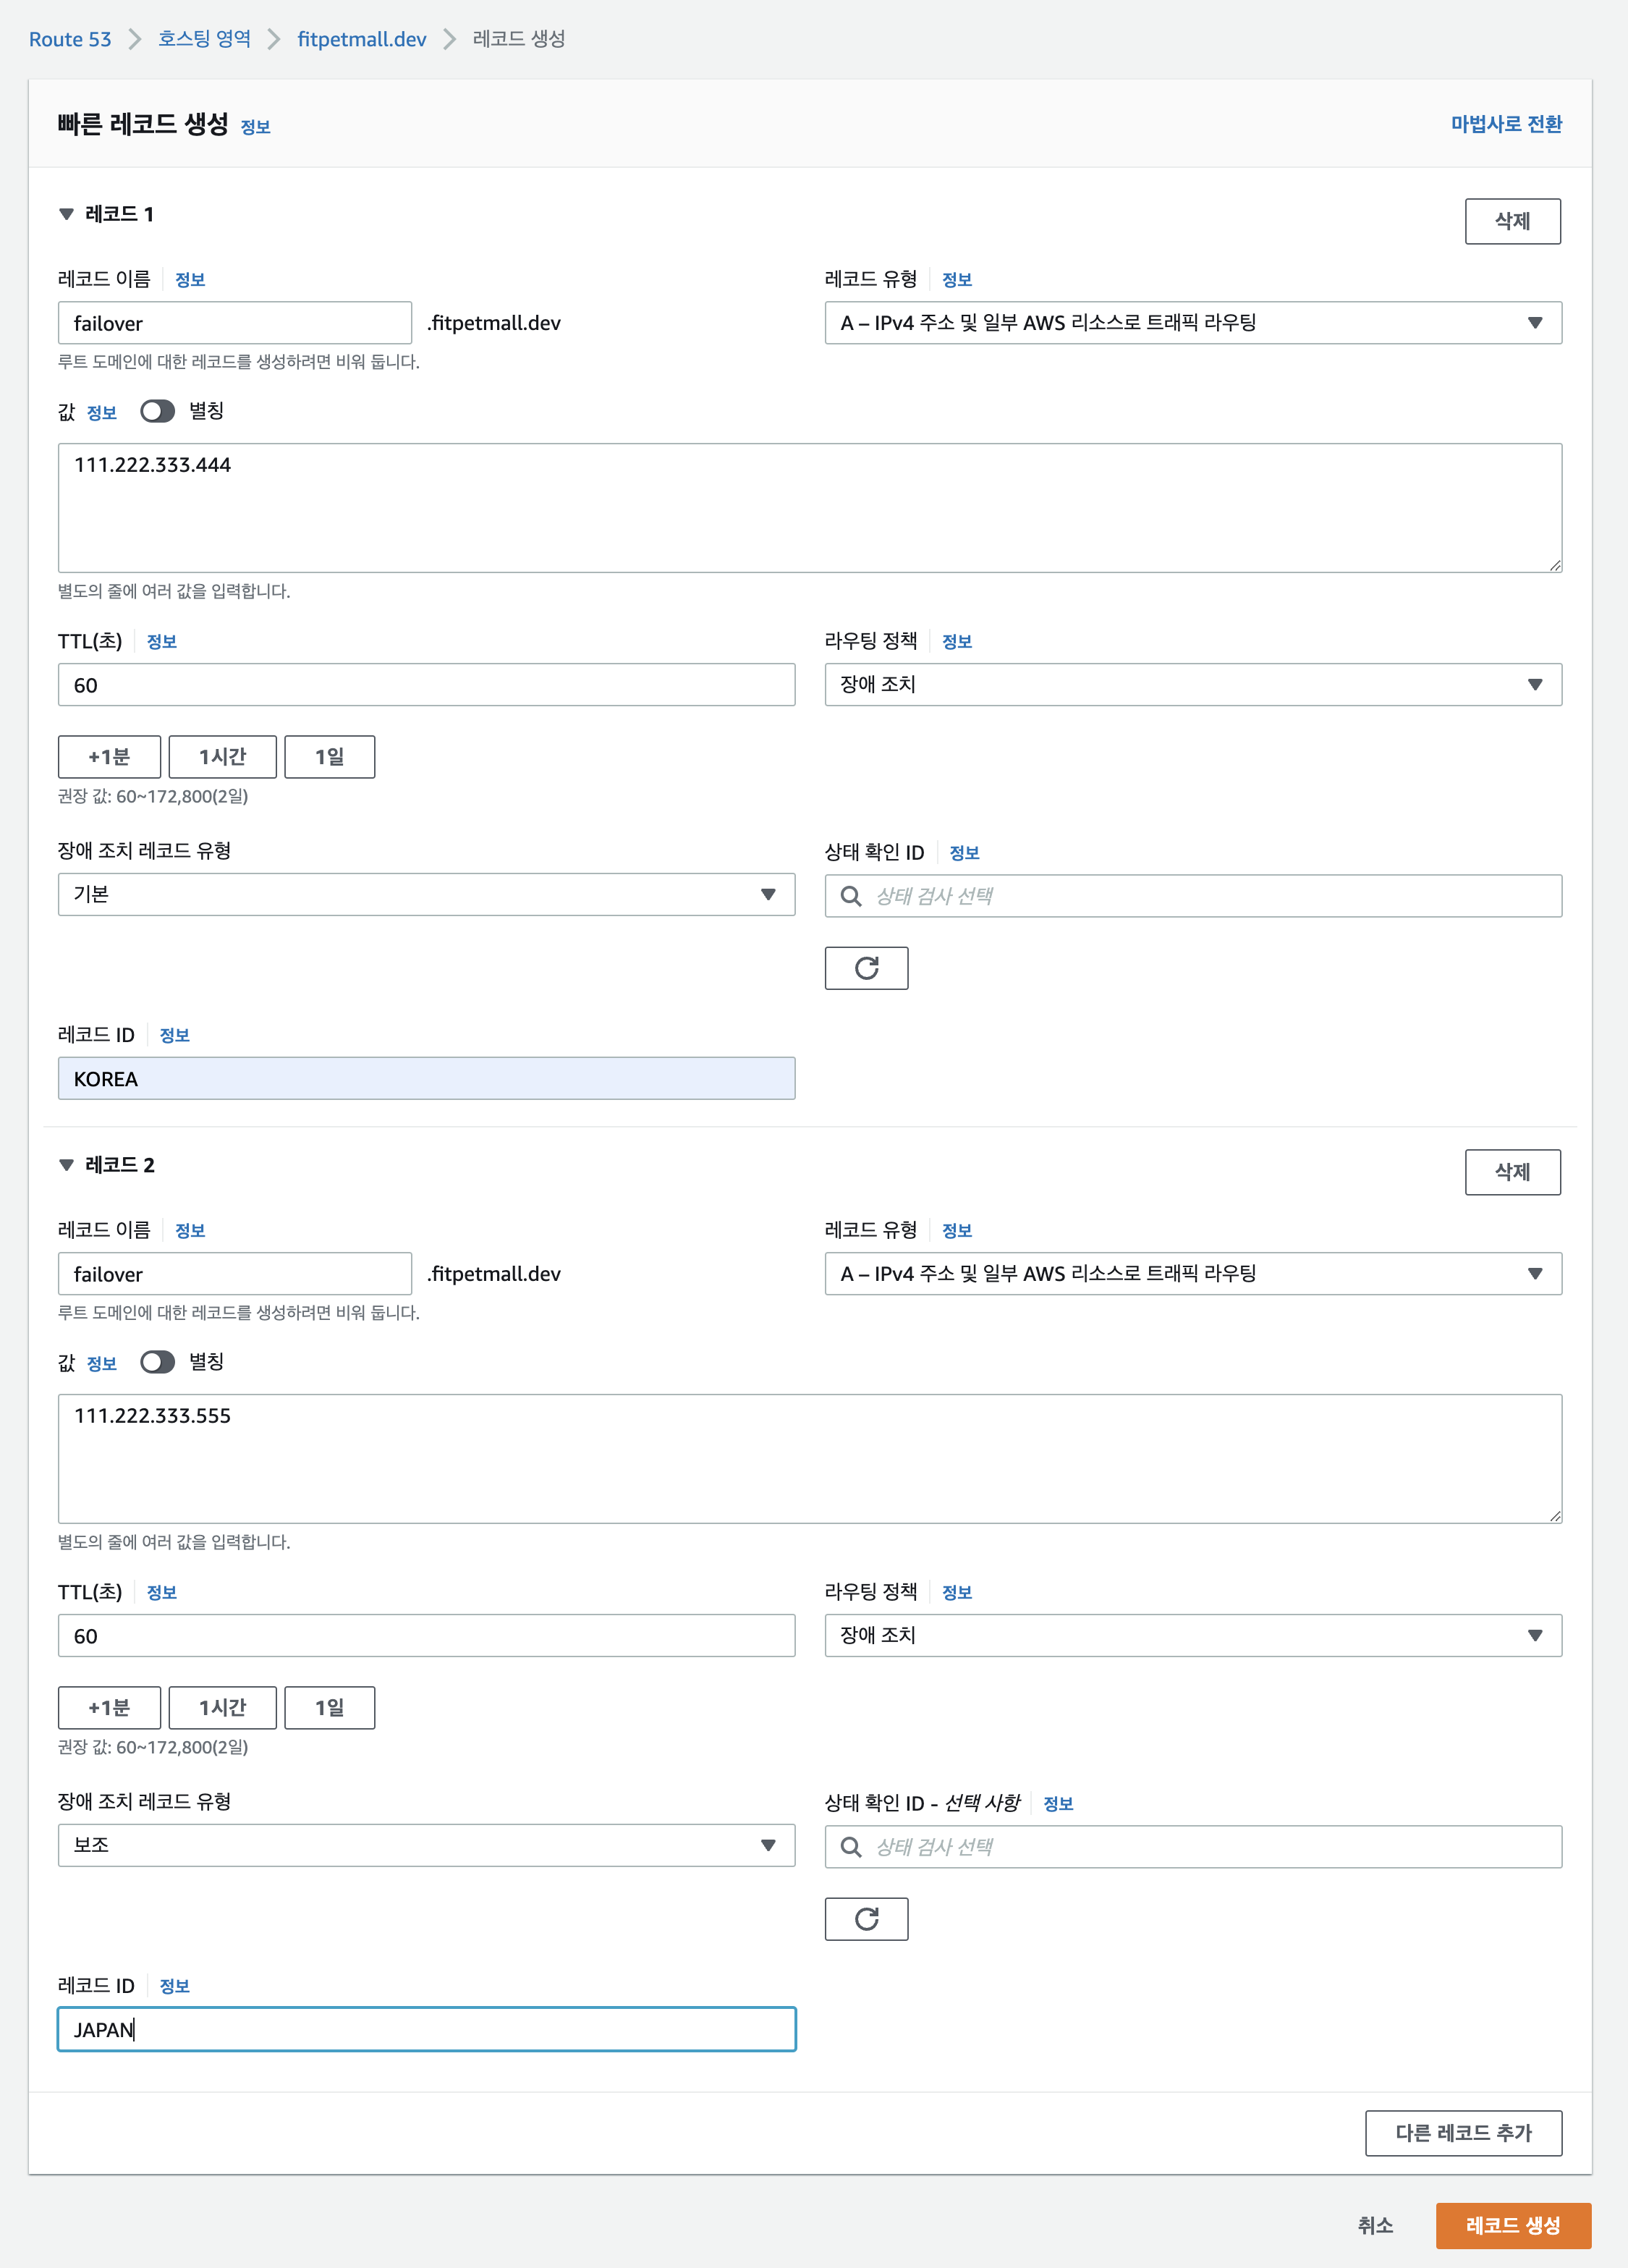Click the 취소 cancel button
The image size is (1628, 2268).
coord(1375,2226)
